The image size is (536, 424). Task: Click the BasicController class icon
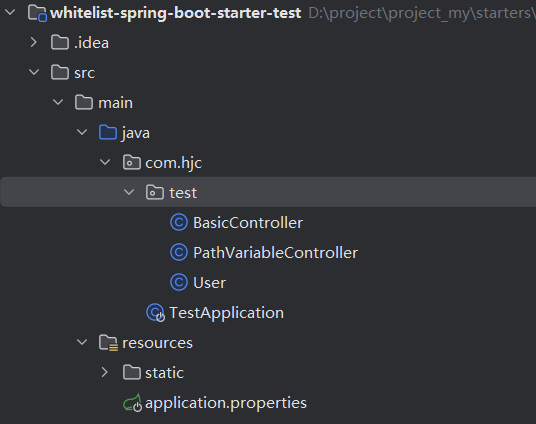(x=179, y=223)
